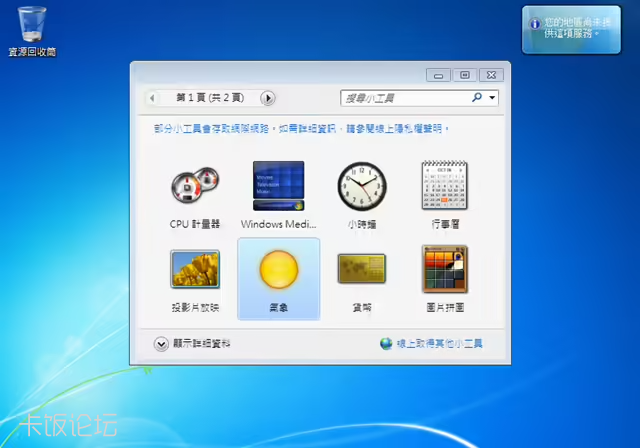Minimize the gadget gallery window
640x448 pixels.
click(438, 75)
